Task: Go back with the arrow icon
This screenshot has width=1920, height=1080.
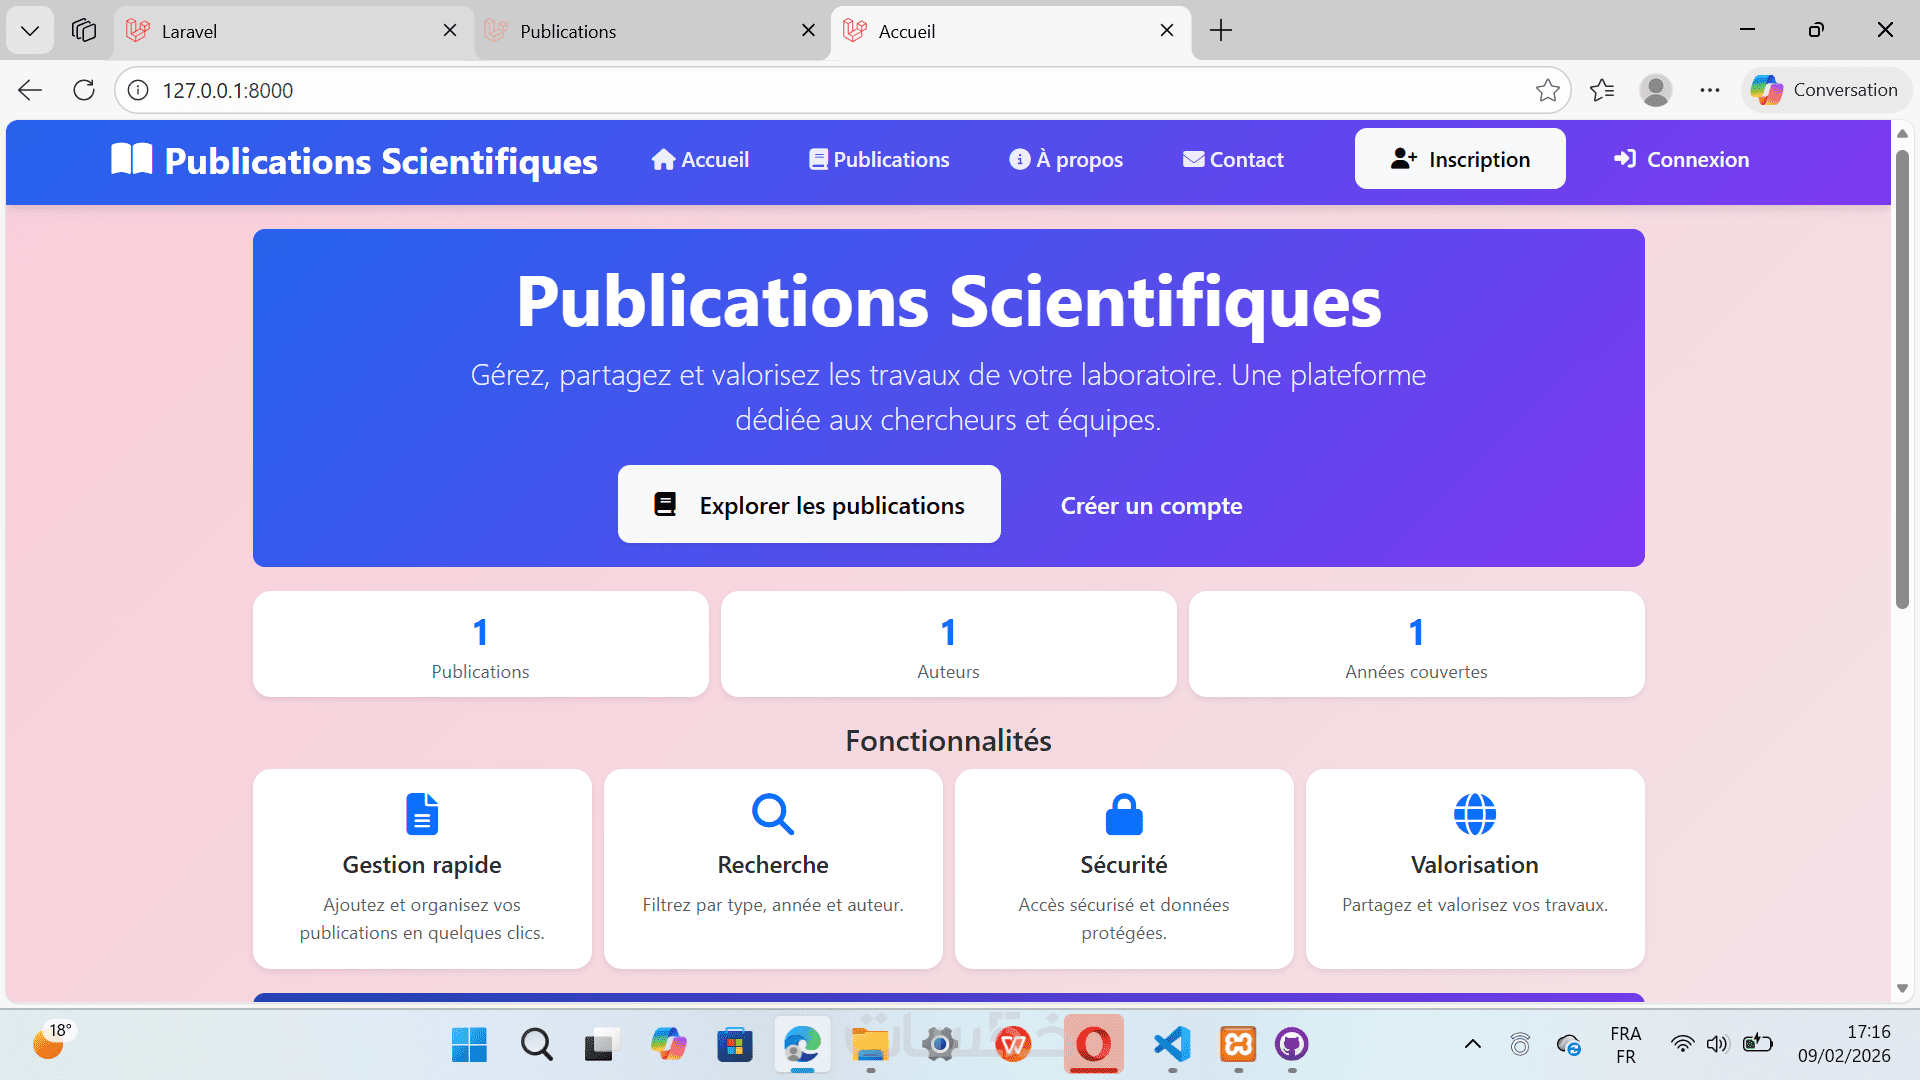Action: pos(30,90)
